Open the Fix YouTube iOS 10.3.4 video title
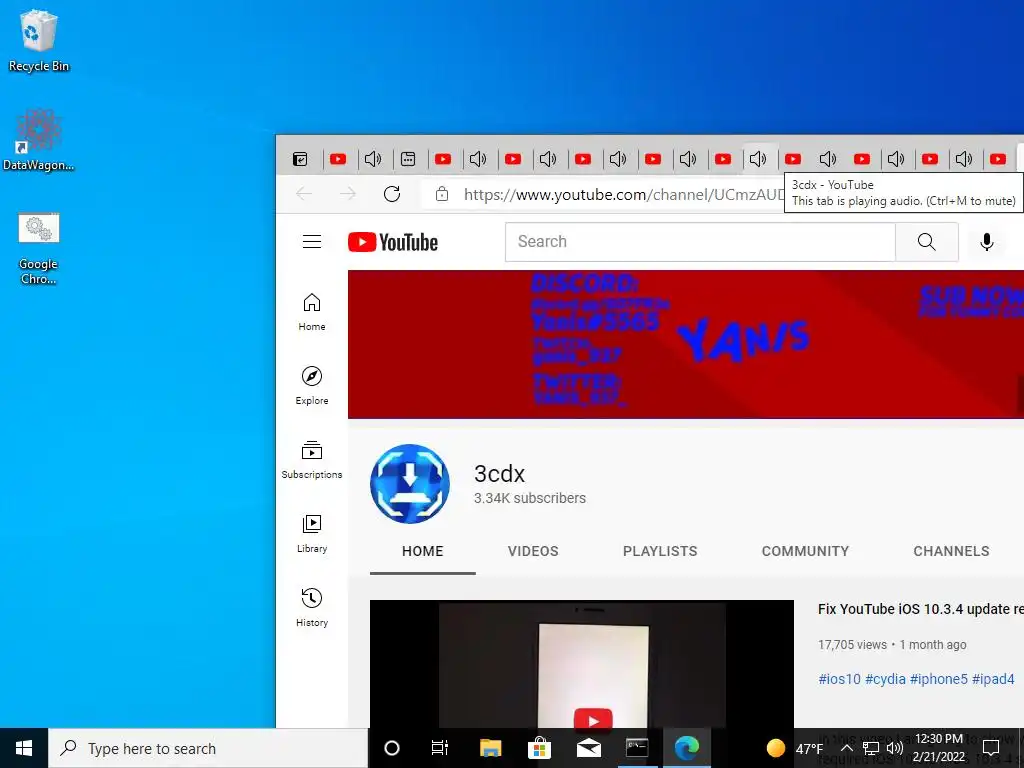This screenshot has height=768, width=1024. tap(921, 609)
